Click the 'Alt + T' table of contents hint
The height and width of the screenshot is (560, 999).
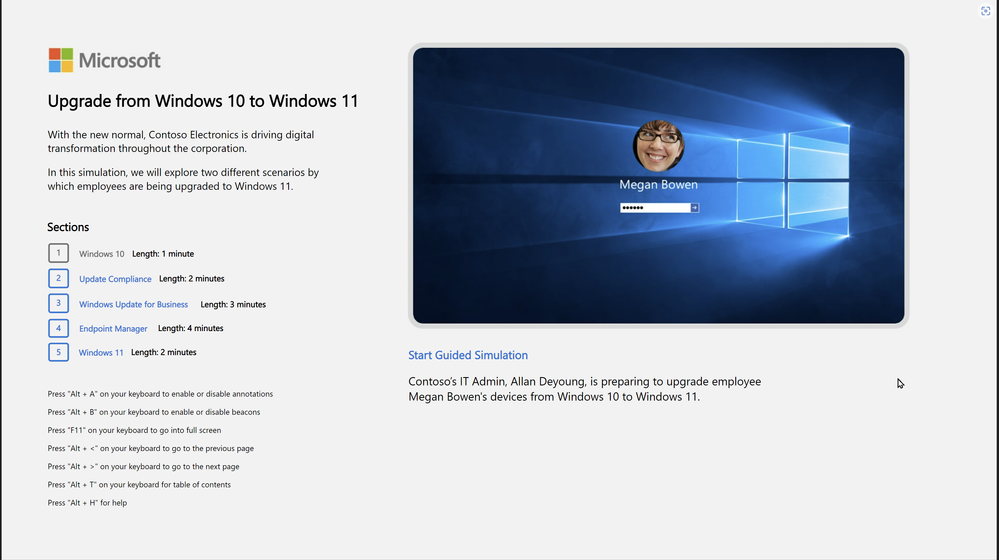(x=139, y=485)
